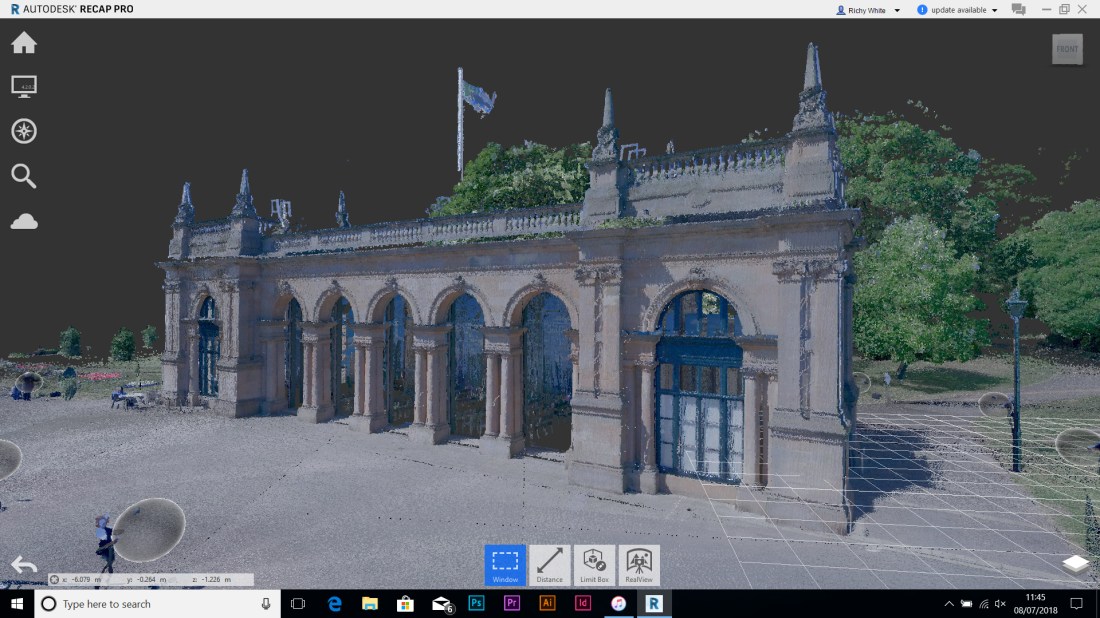Screen dimensions: 1100x618
Task: Open the feedback chat icon in the title bar
Action: pyautogui.click(x=1018, y=9)
